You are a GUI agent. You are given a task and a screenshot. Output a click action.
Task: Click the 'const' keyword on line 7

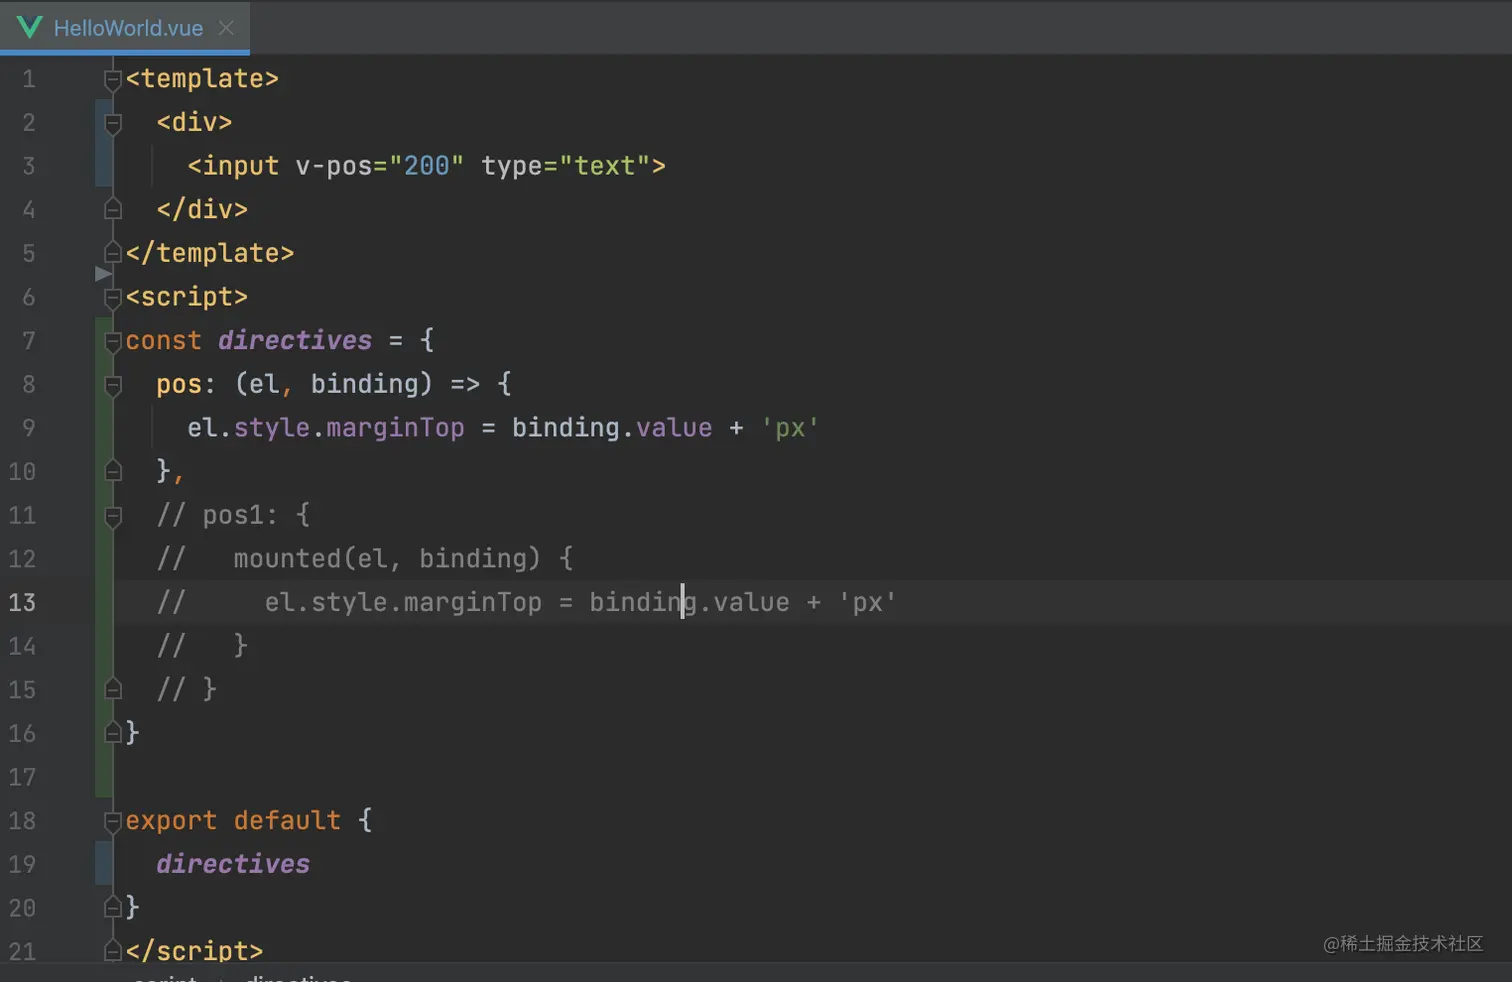click(x=164, y=341)
